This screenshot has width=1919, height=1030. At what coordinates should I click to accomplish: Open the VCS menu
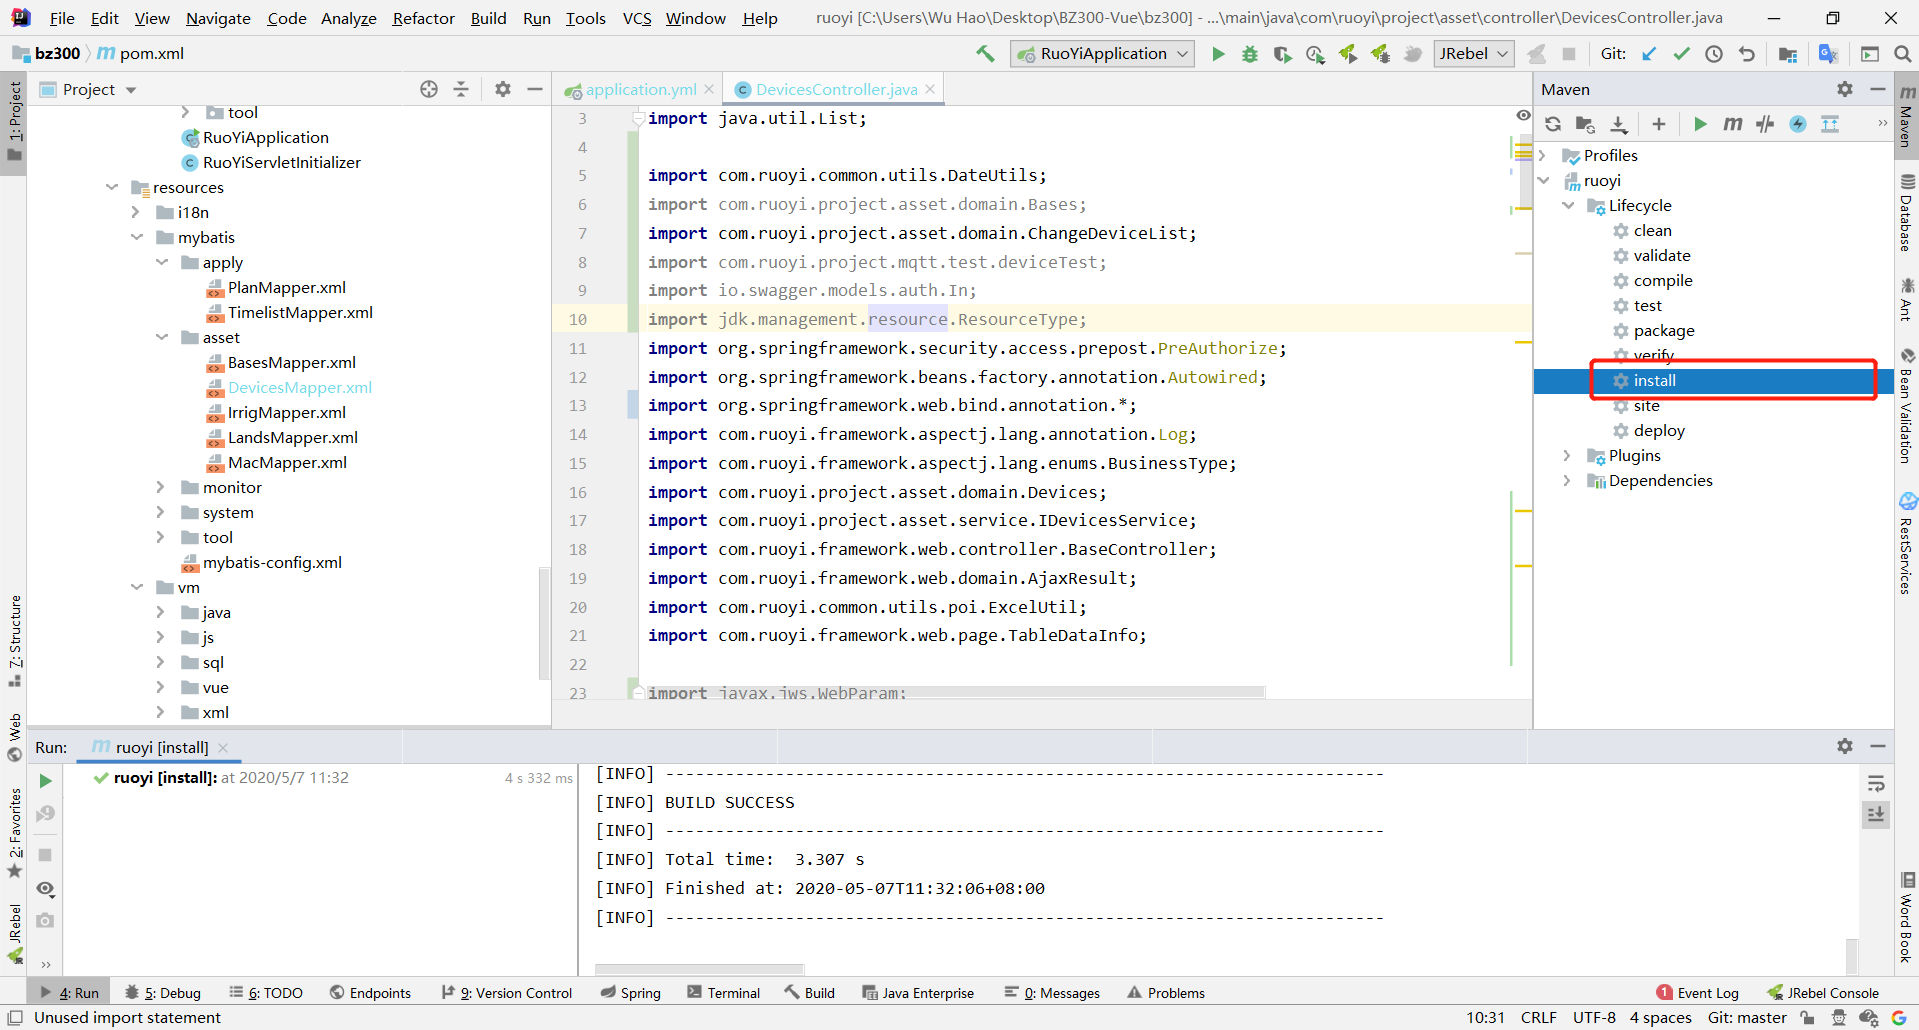point(637,18)
